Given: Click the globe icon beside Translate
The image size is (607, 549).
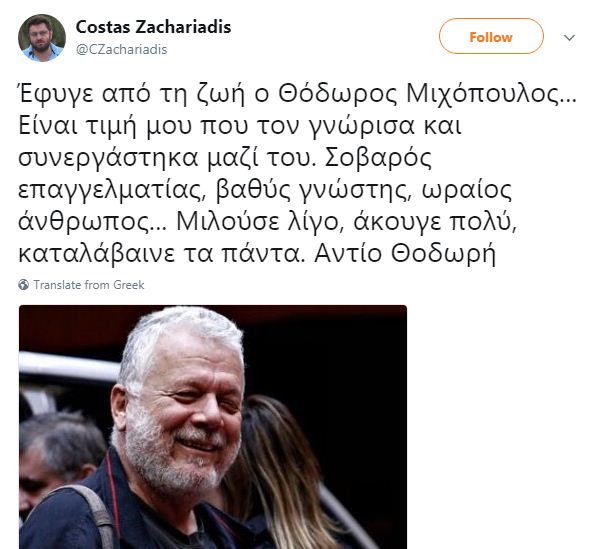Looking at the screenshot, I should (x=24, y=285).
